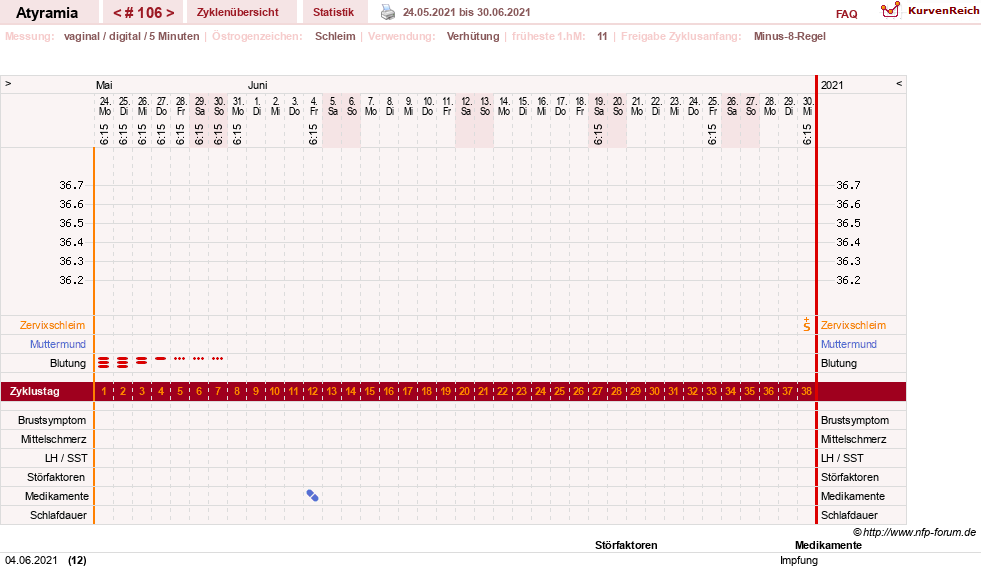Go to cycle number 106 selector

(144, 12)
